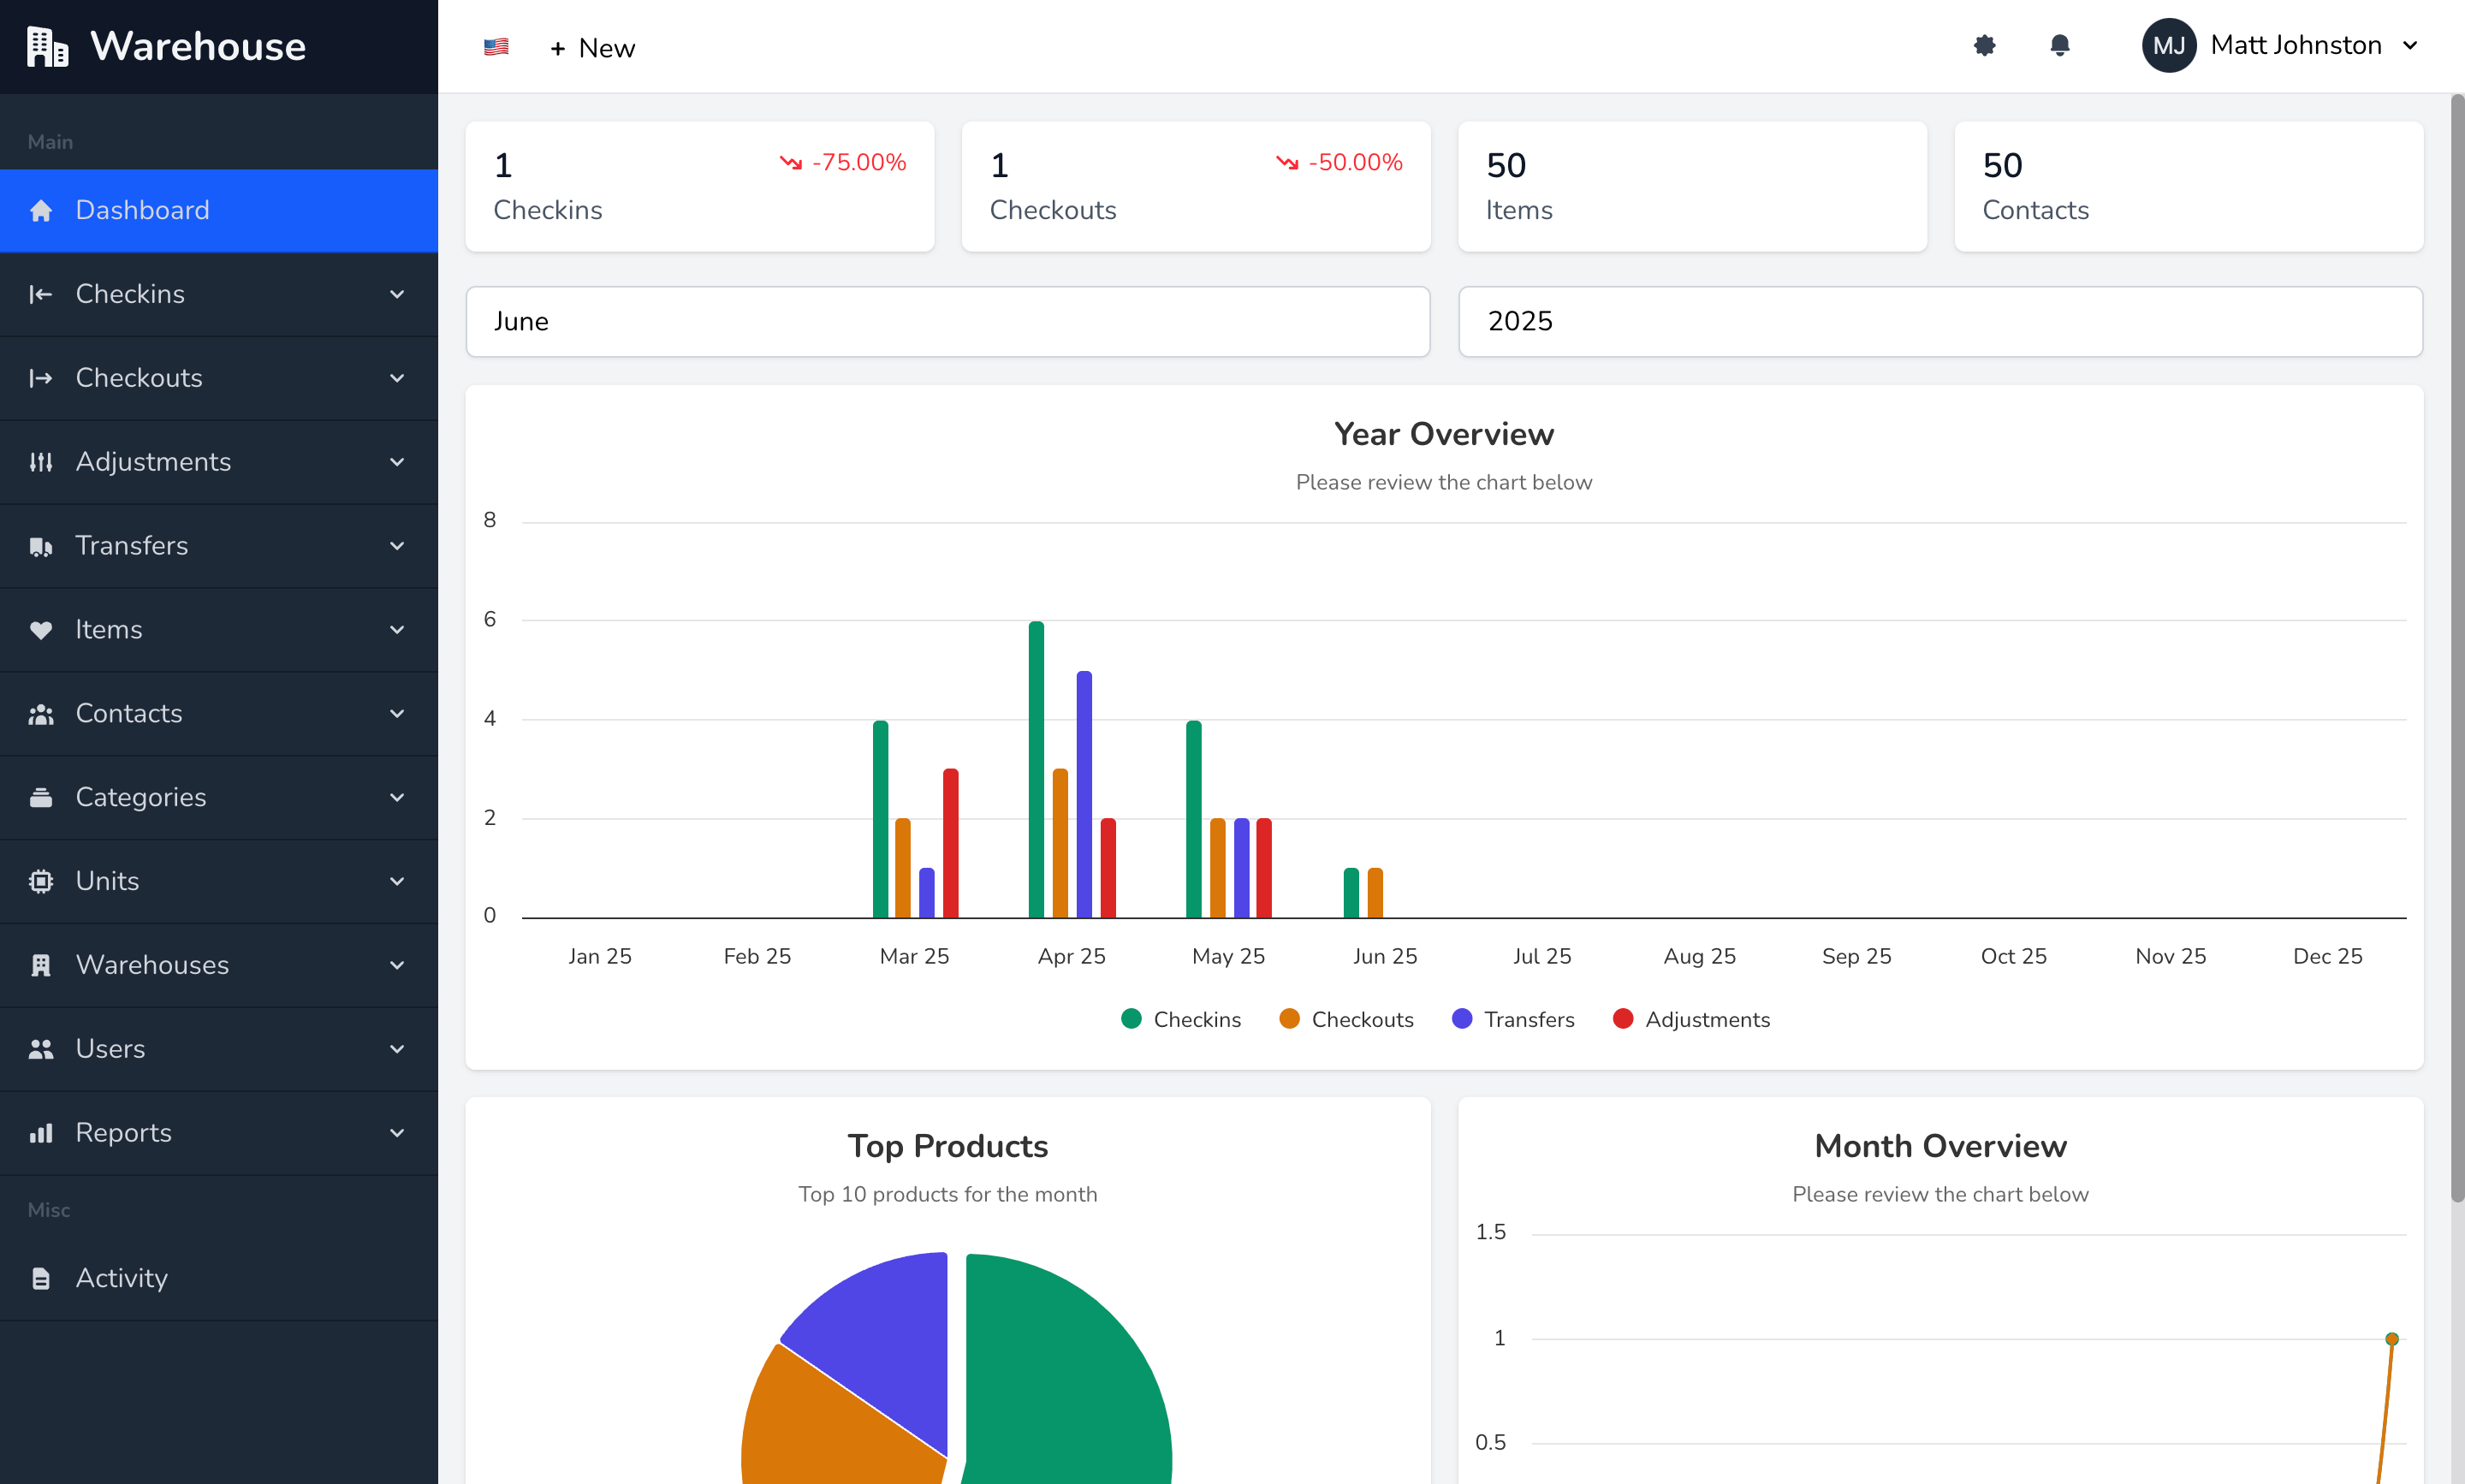Open Reports using the bar chart icon

pos(41,1133)
